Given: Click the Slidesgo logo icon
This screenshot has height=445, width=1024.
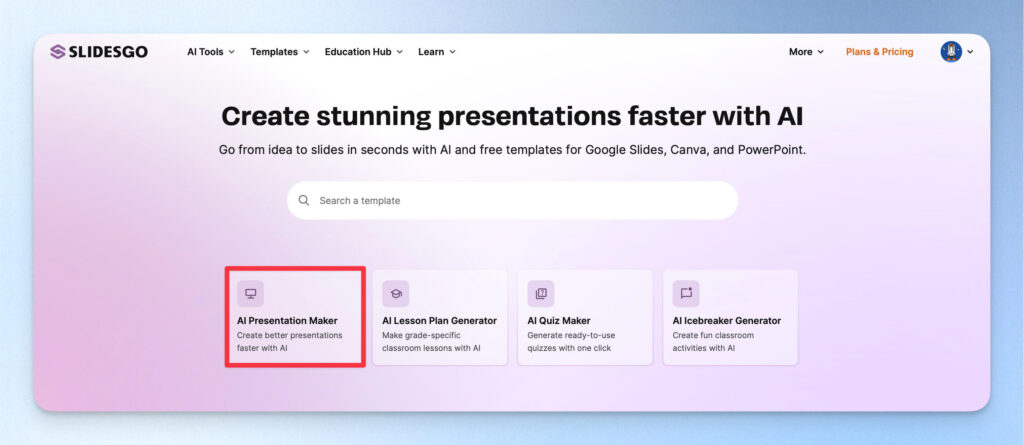Looking at the screenshot, I should click(58, 52).
